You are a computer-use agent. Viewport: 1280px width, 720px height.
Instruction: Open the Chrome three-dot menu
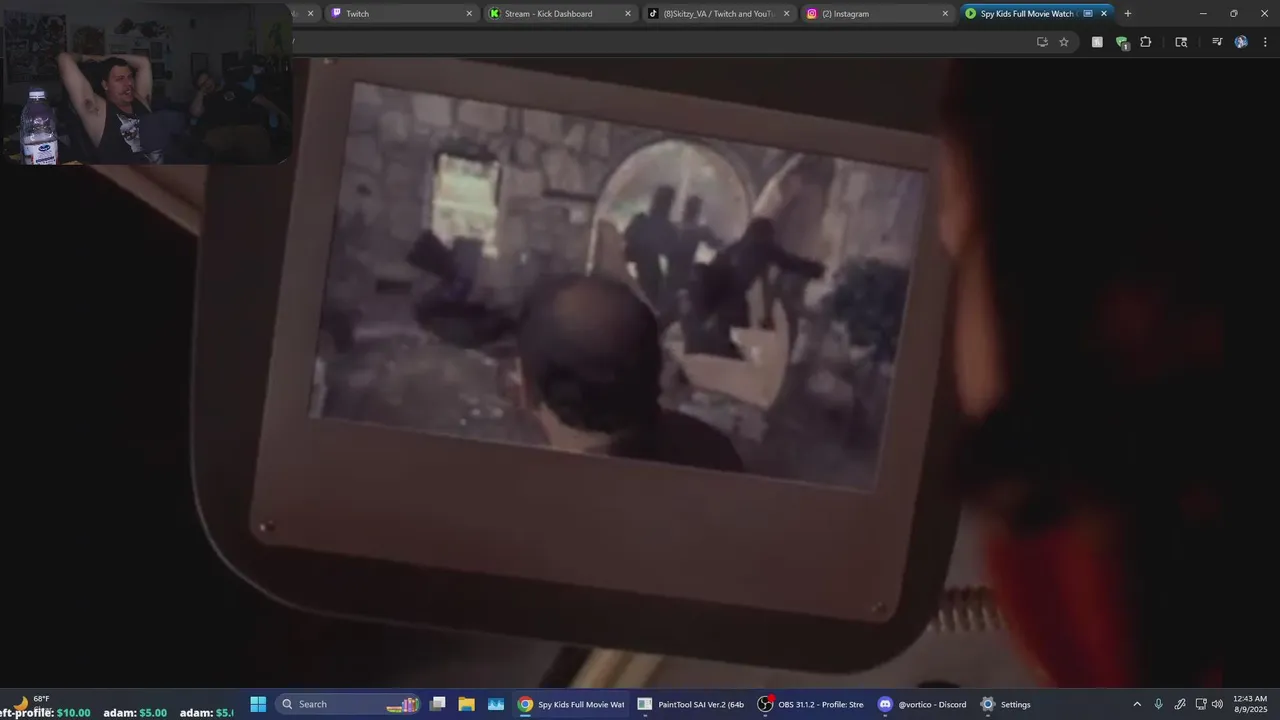(1265, 42)
